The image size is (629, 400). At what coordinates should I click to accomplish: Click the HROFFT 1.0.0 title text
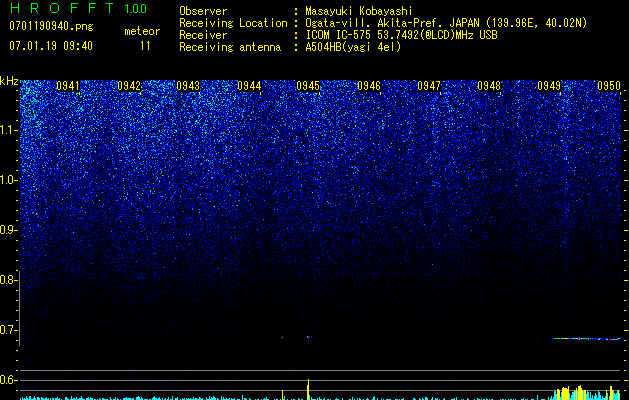[x=78, y=8]
